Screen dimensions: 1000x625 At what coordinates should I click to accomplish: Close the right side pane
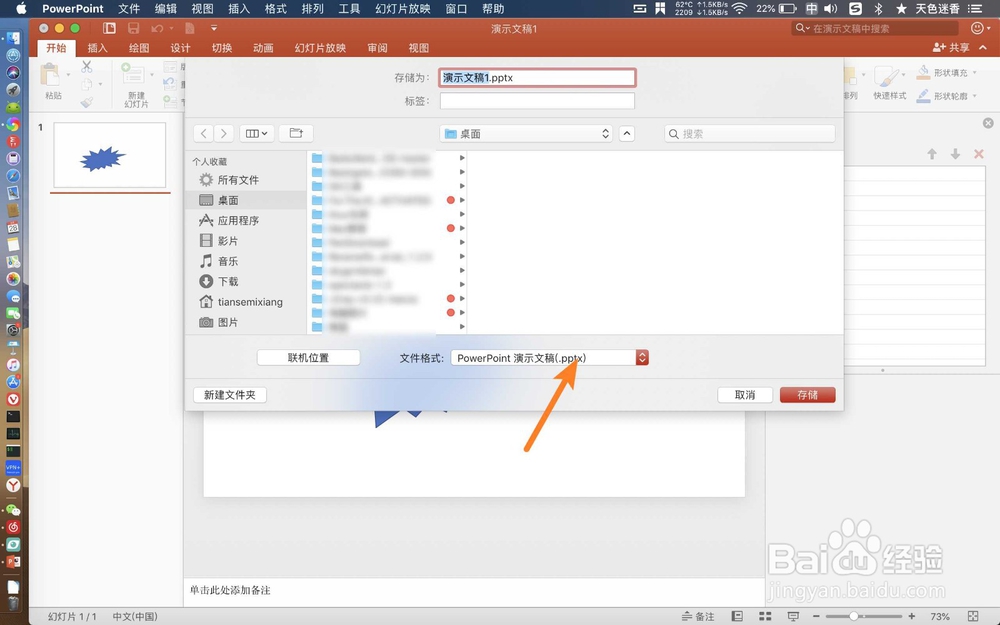tap(988, 123)
